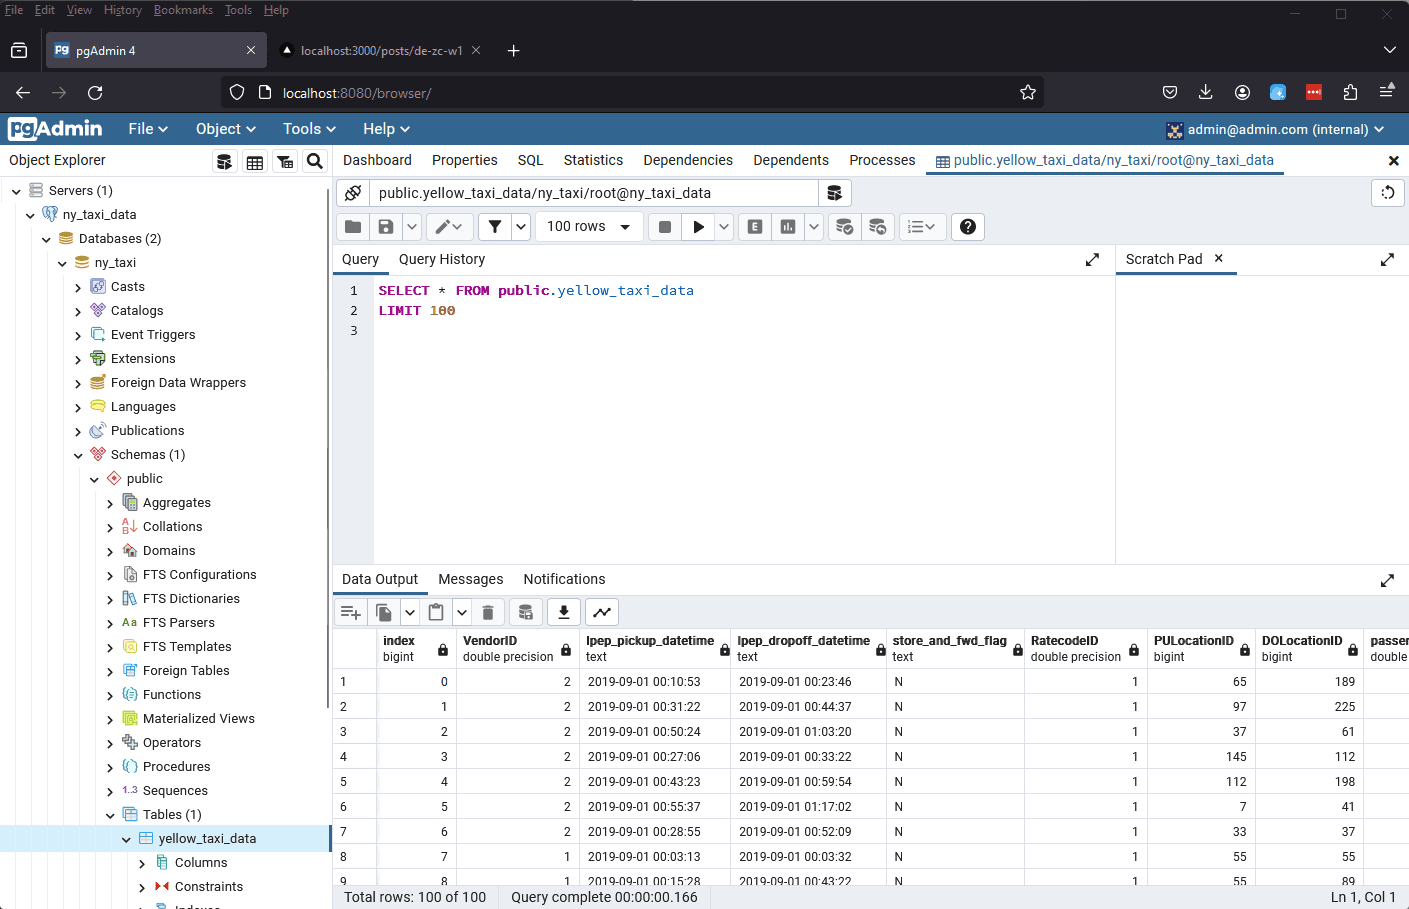Screen dimensions: 1409x909
Task: Click the Rollback database icon
Action: pos(878,227)
